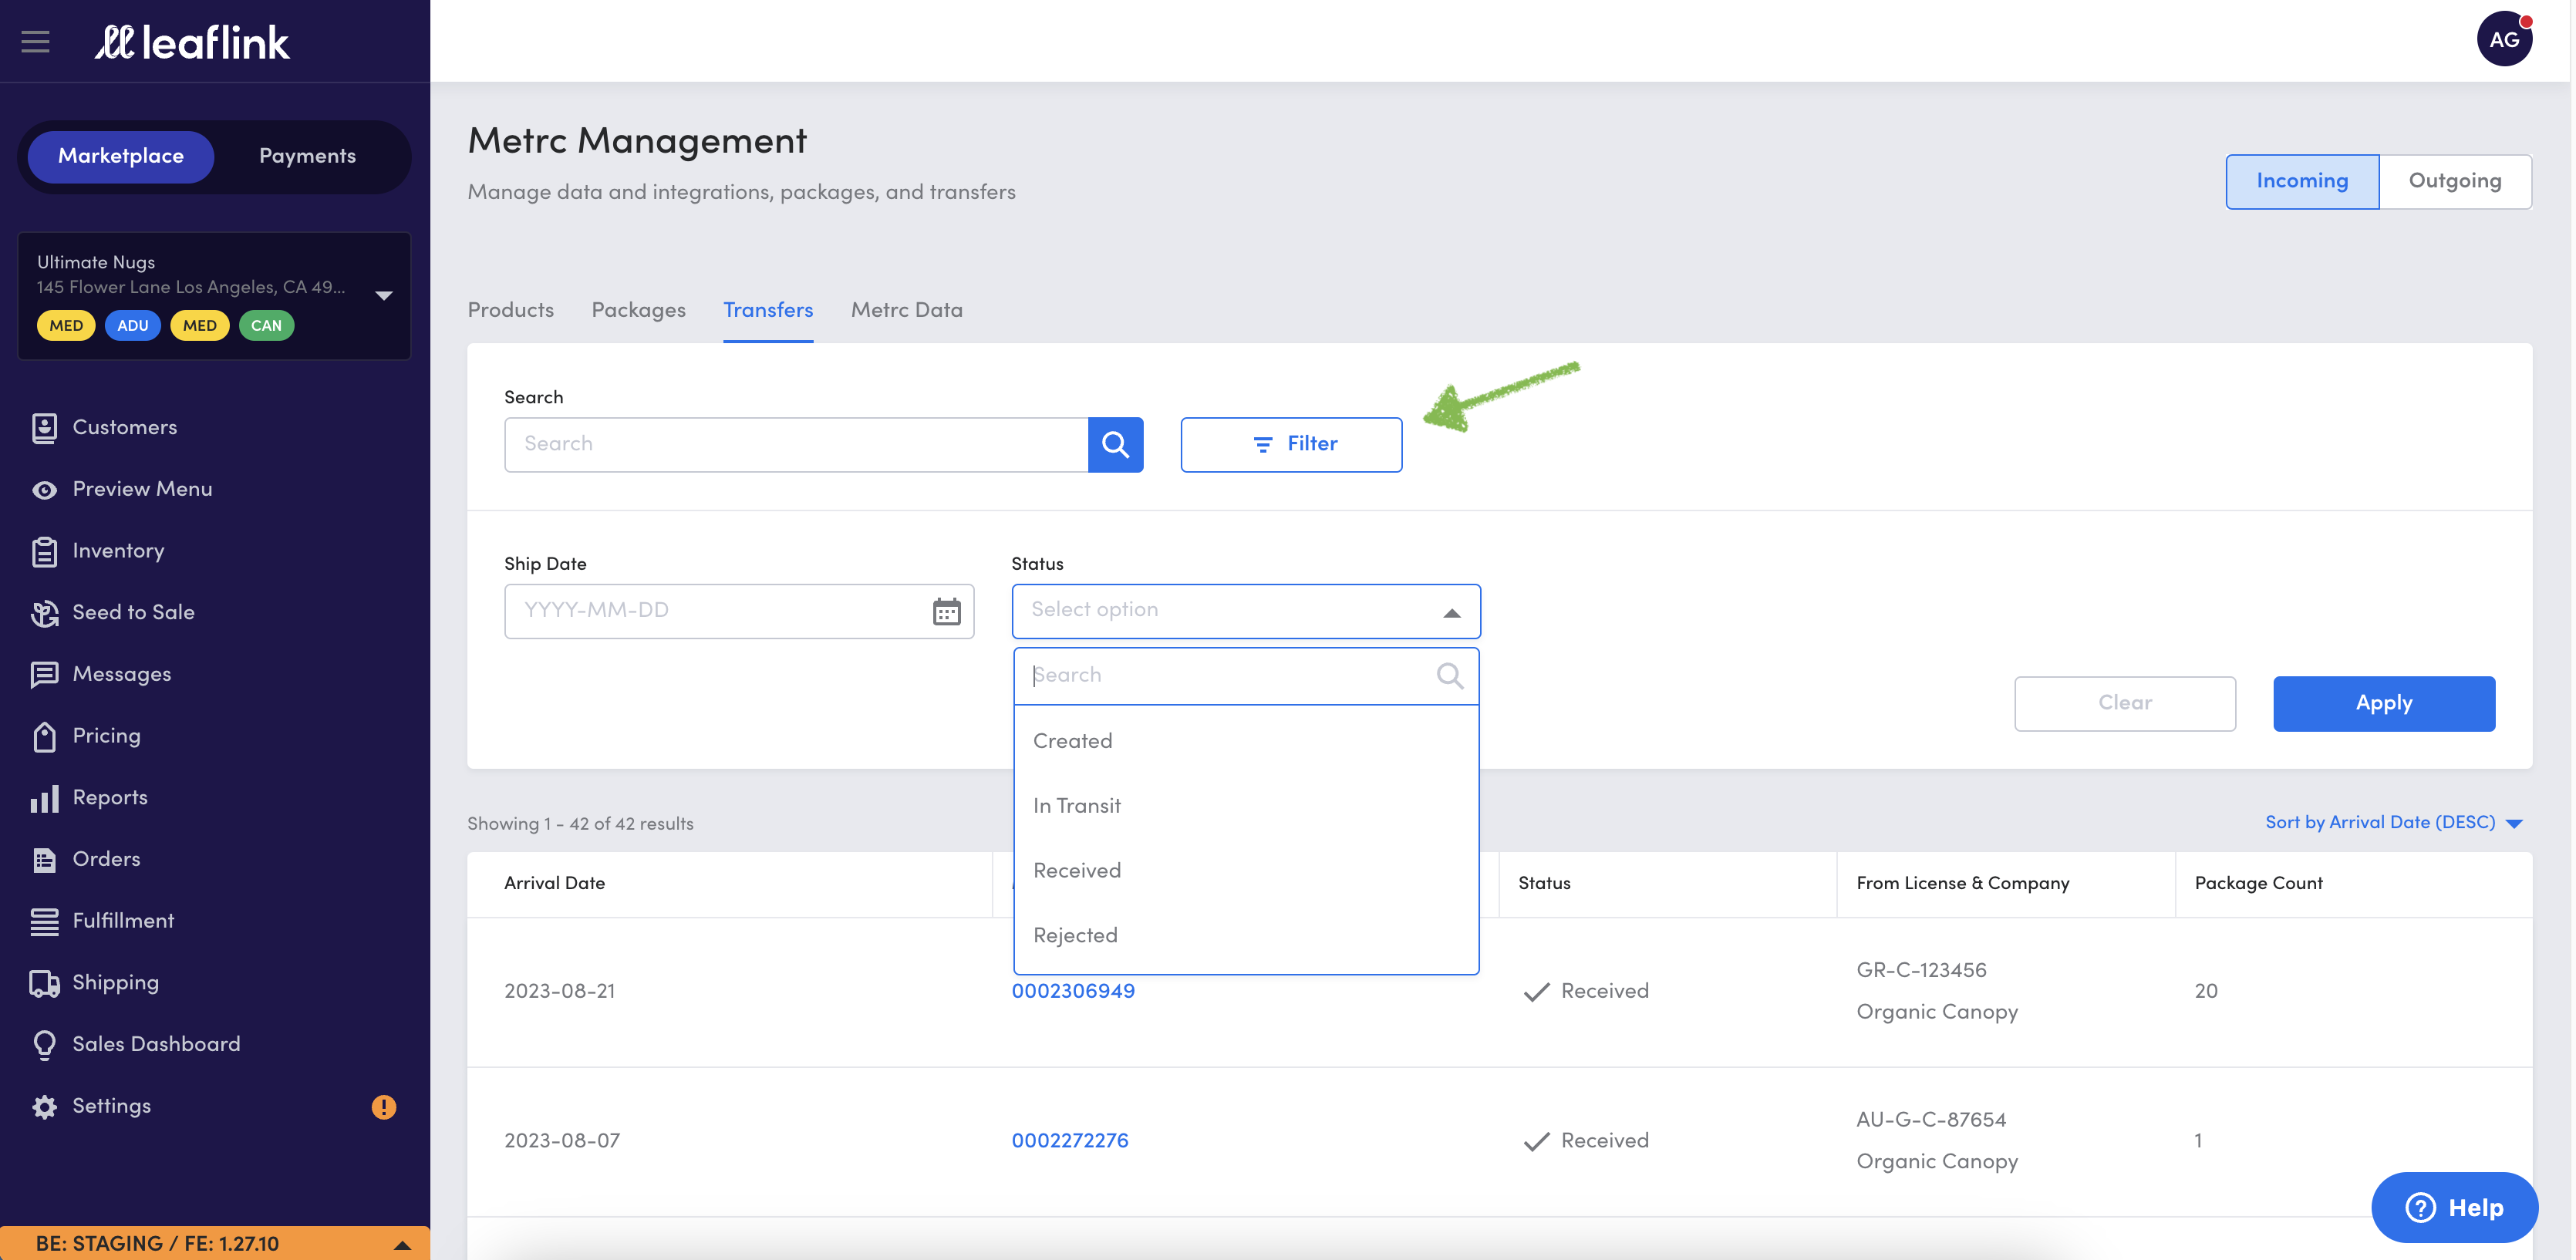
Task: Click the Inventory clipboard icon
Action: click(44, 551)
